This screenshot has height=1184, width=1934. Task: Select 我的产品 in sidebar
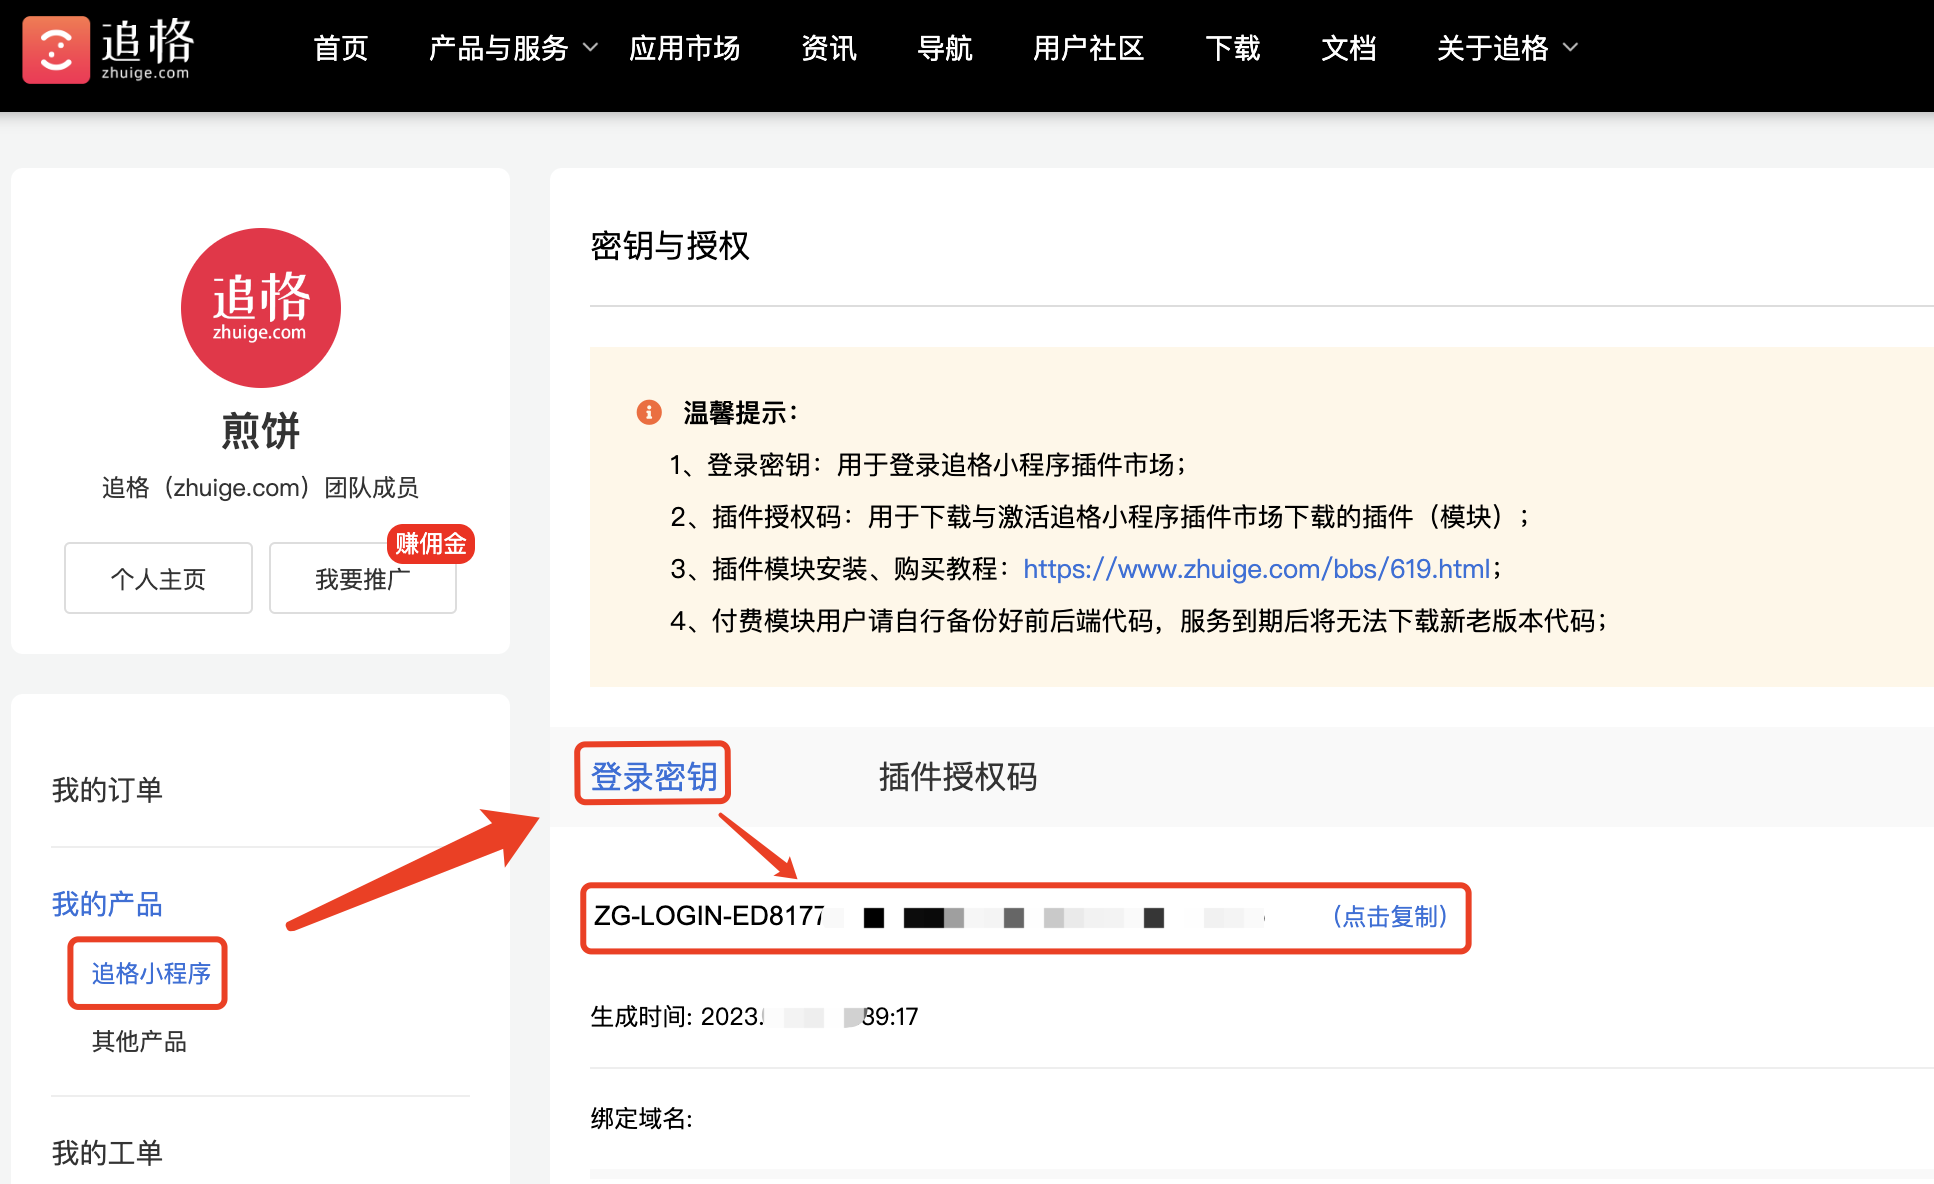coord(107,904)
